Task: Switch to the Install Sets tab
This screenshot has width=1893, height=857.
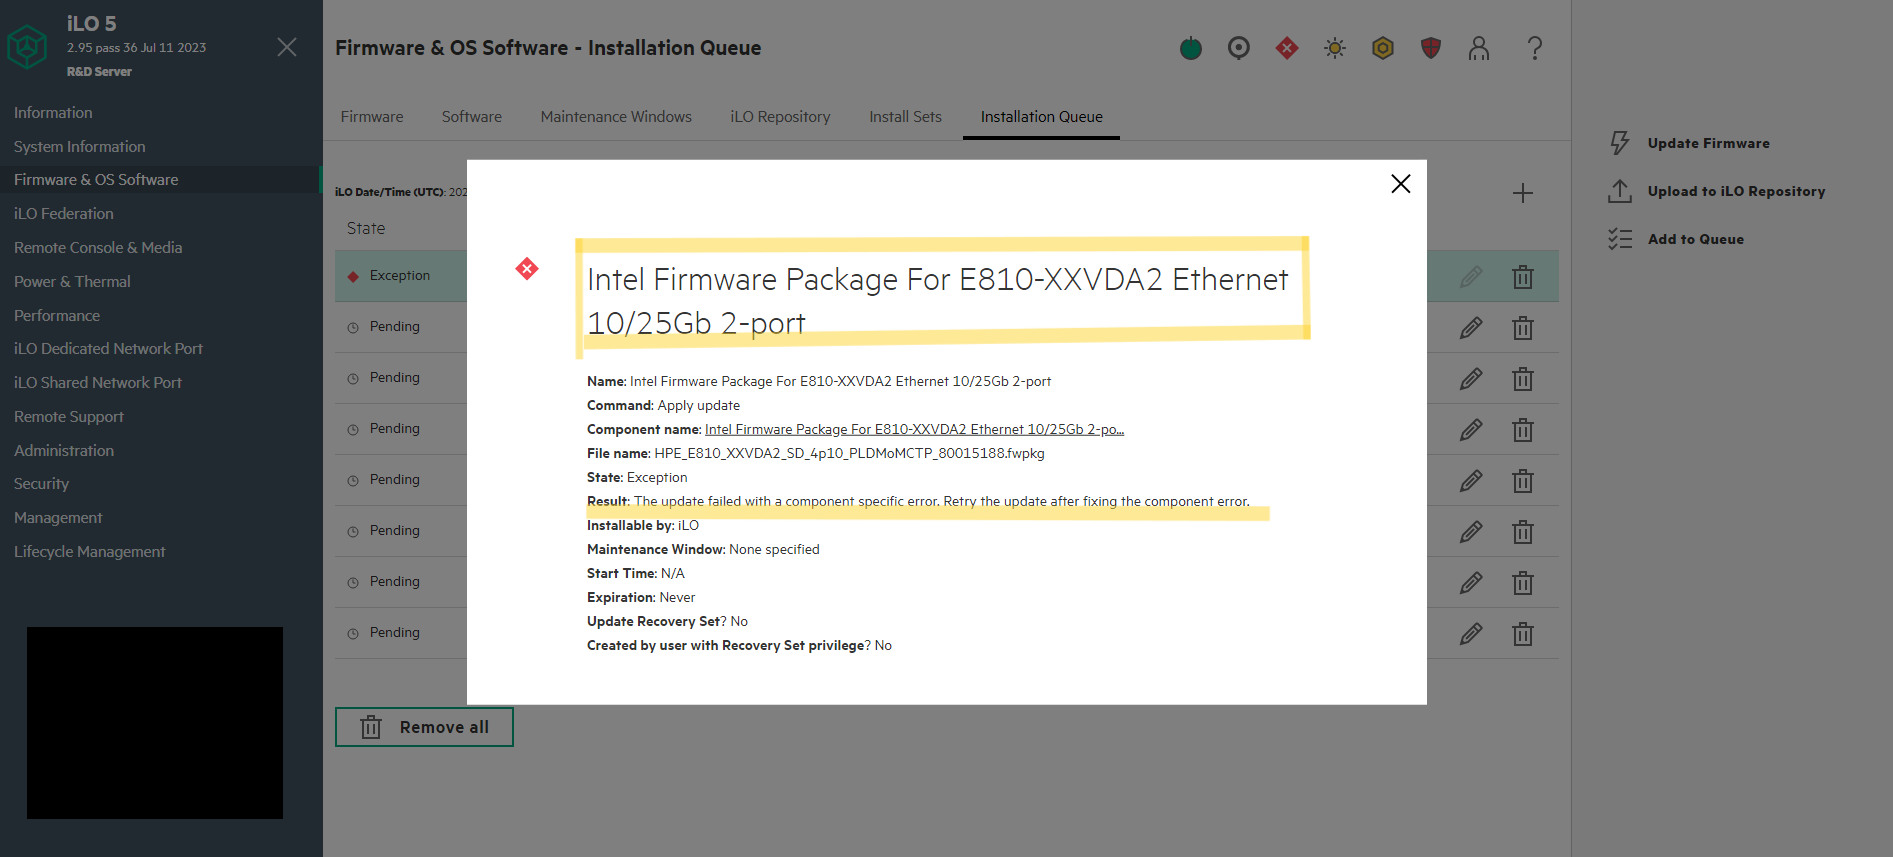Action: [x=904, y=116]
